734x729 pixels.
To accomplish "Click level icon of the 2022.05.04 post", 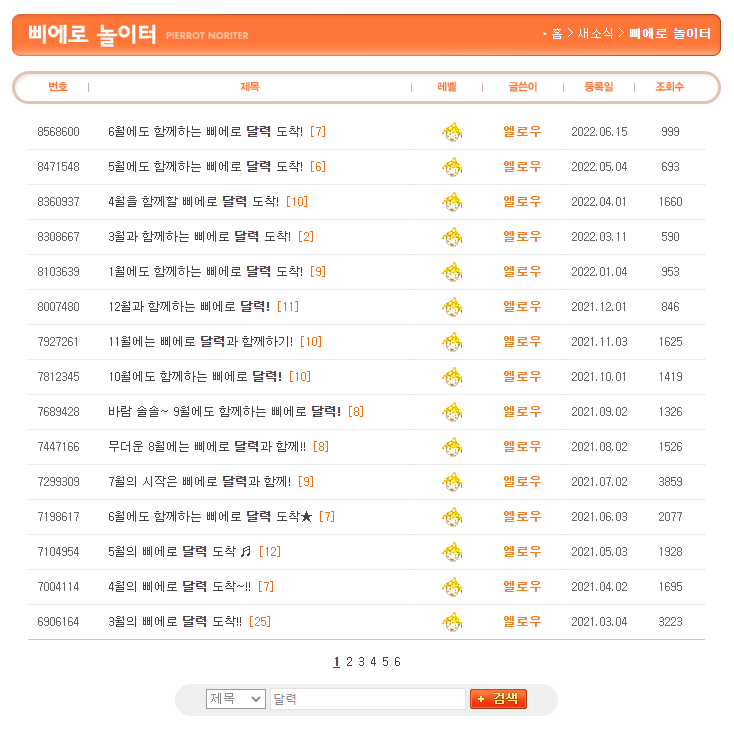I will (x=452, y=167).
